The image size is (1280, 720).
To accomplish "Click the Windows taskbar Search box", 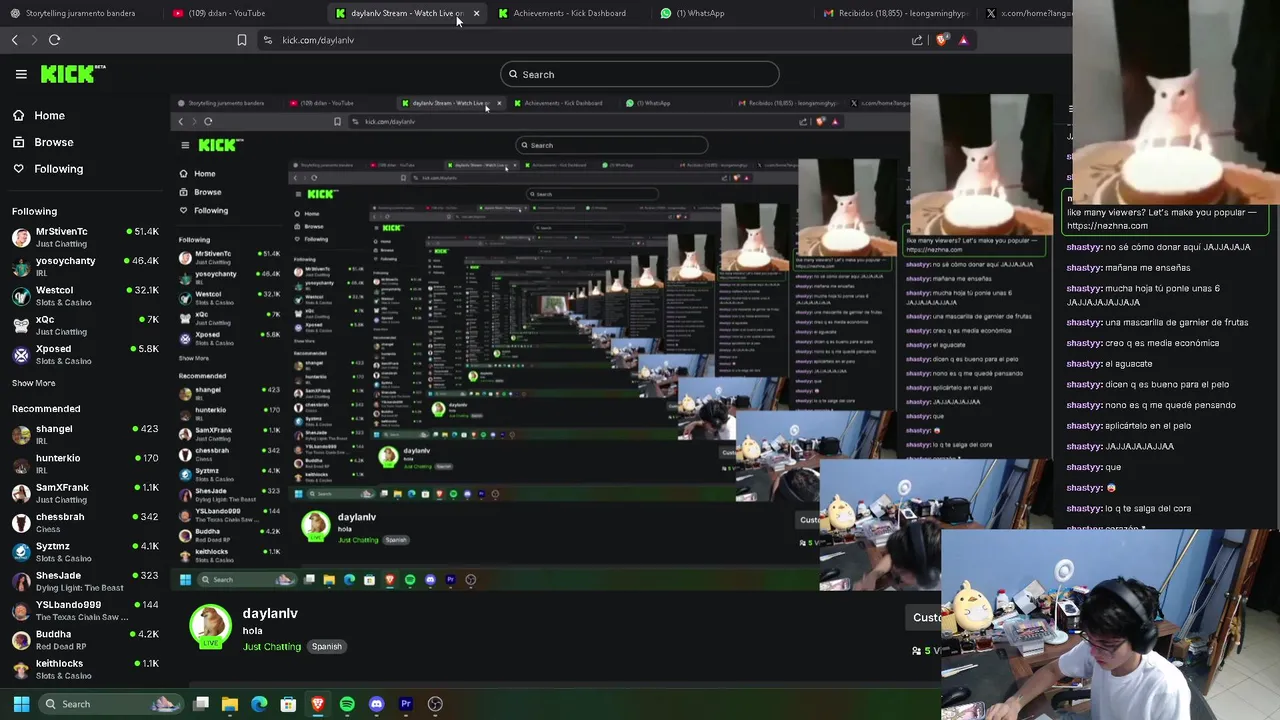I will (x=110, y=704).
